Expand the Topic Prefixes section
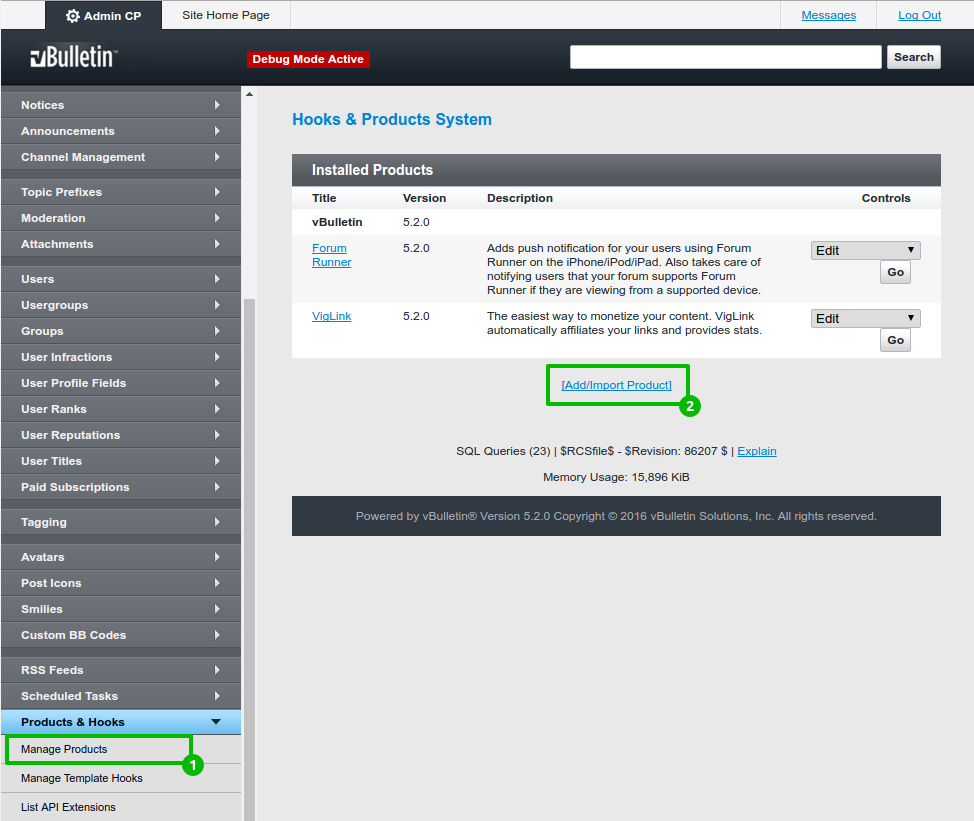 (x=121, y=192)
